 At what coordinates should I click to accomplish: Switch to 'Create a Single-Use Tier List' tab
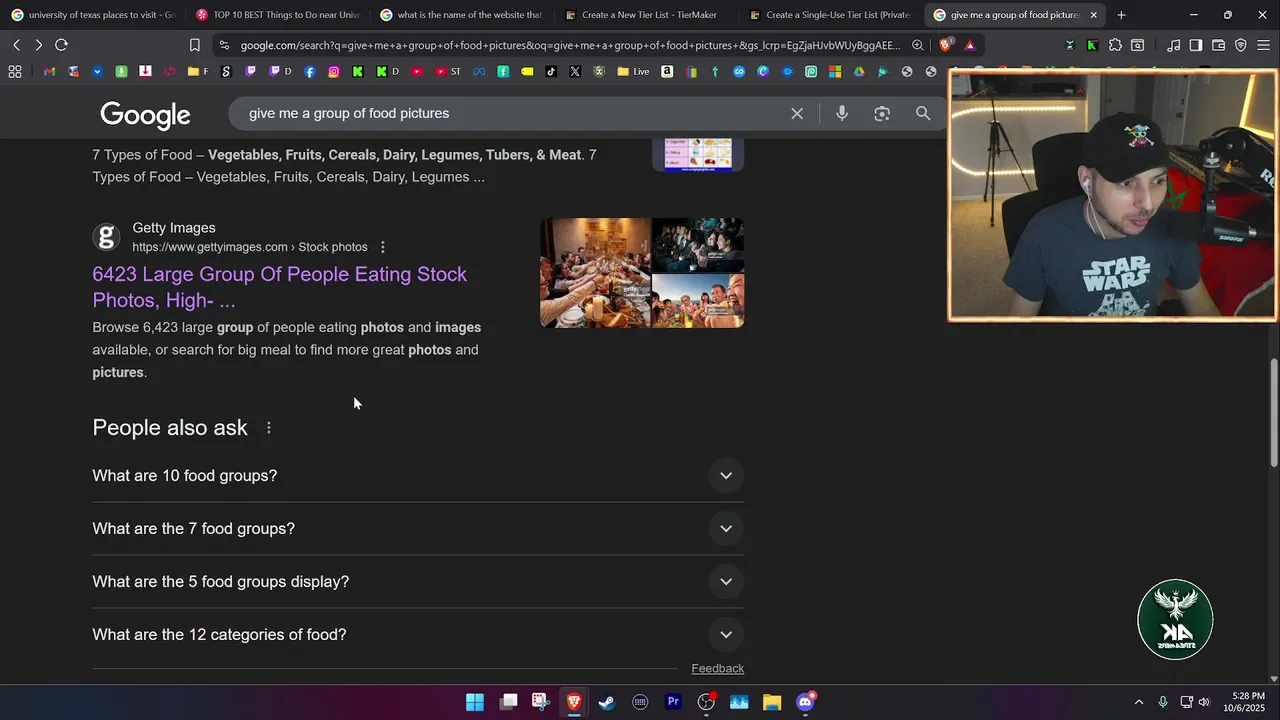(832, 15)
